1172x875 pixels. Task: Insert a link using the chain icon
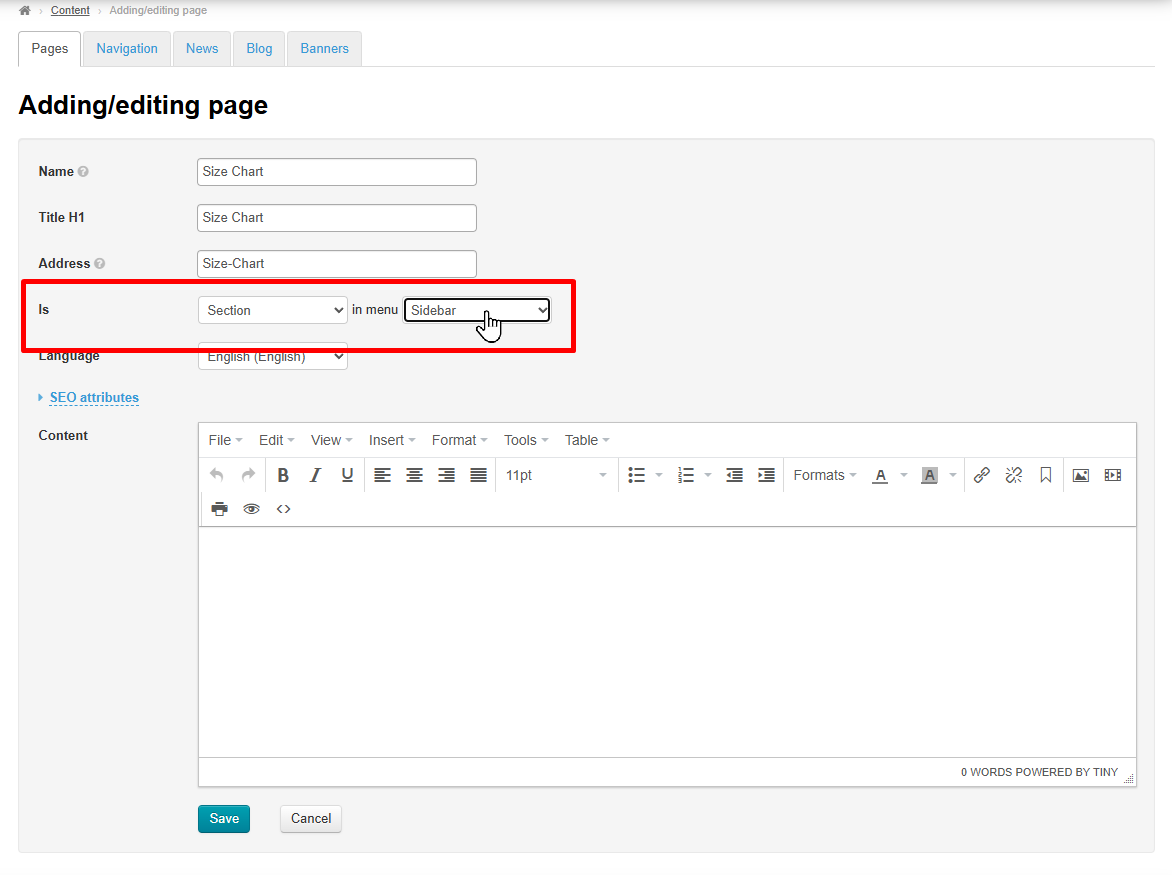[x=982, y=476]
